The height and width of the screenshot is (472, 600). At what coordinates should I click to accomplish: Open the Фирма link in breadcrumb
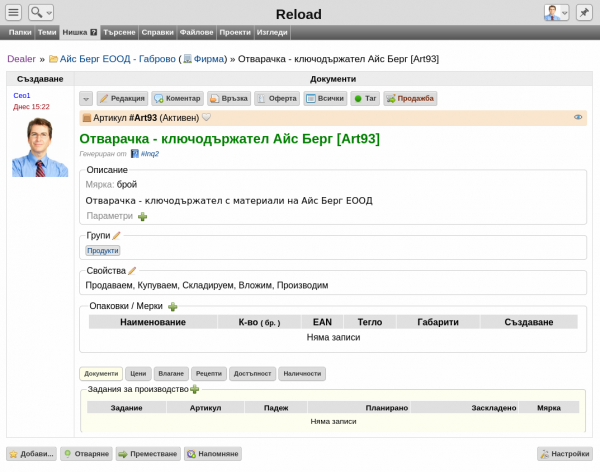tap(209, 59)
